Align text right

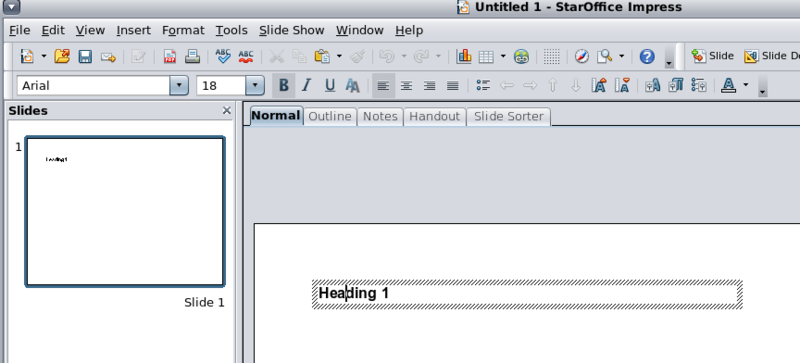click(x=429, y=86)
